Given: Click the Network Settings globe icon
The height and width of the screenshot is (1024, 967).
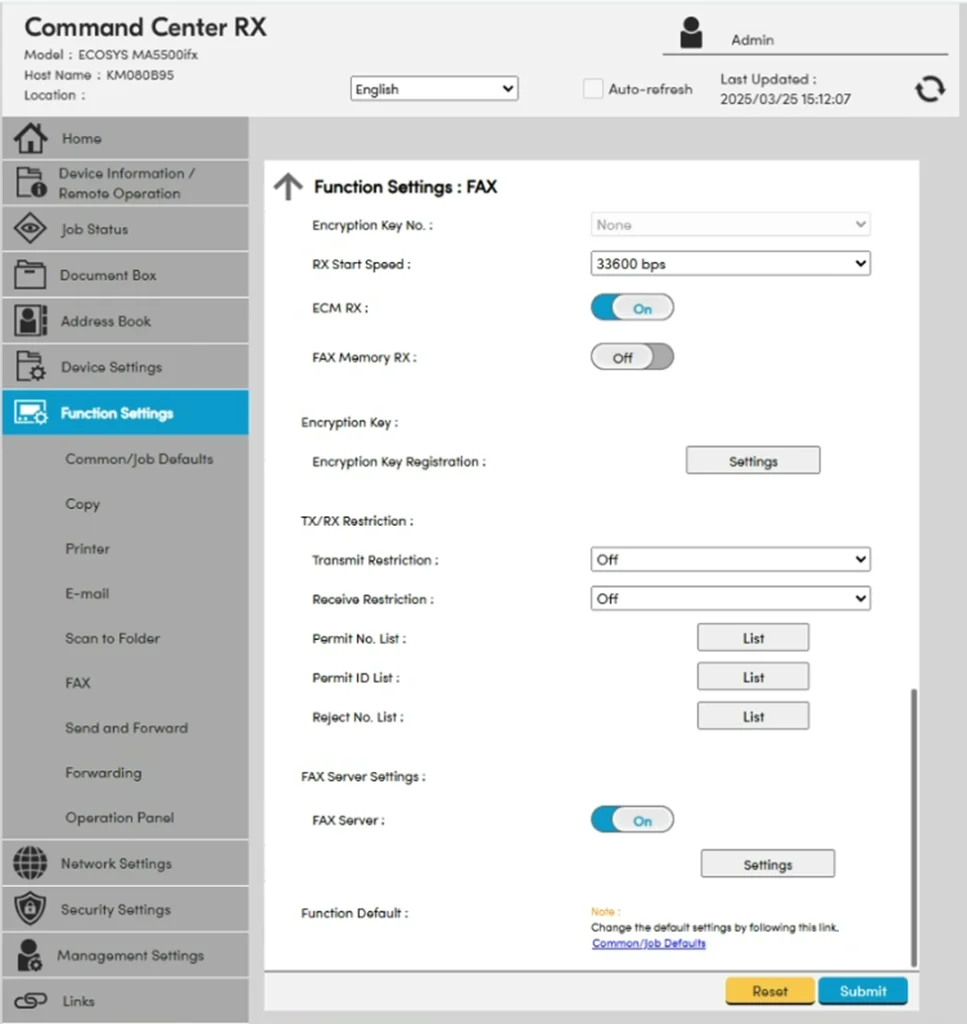Looking at the screenshot, I should 30,863.
